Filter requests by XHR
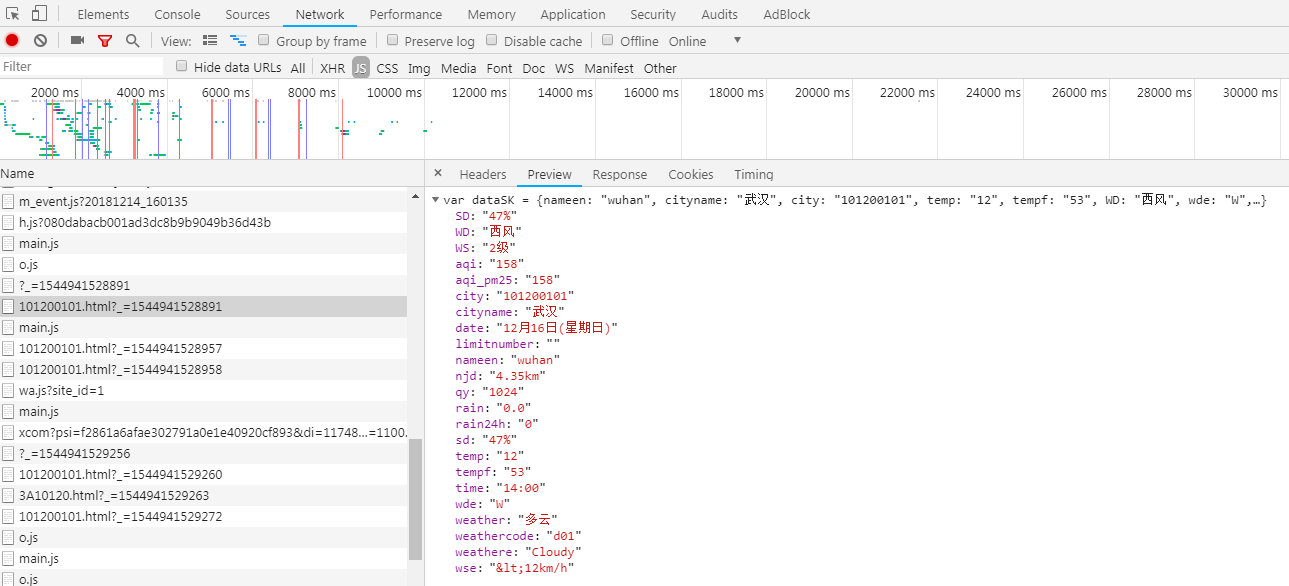The height and width of the screenshot is (586, 1289). tap(331, 67)
